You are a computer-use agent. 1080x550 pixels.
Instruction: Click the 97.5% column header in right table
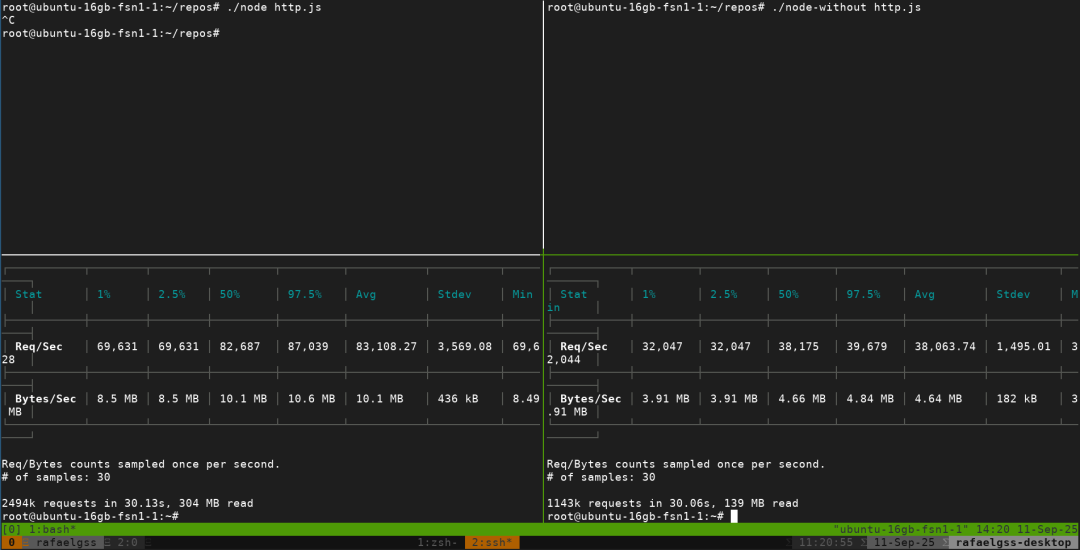click(863, 294)
